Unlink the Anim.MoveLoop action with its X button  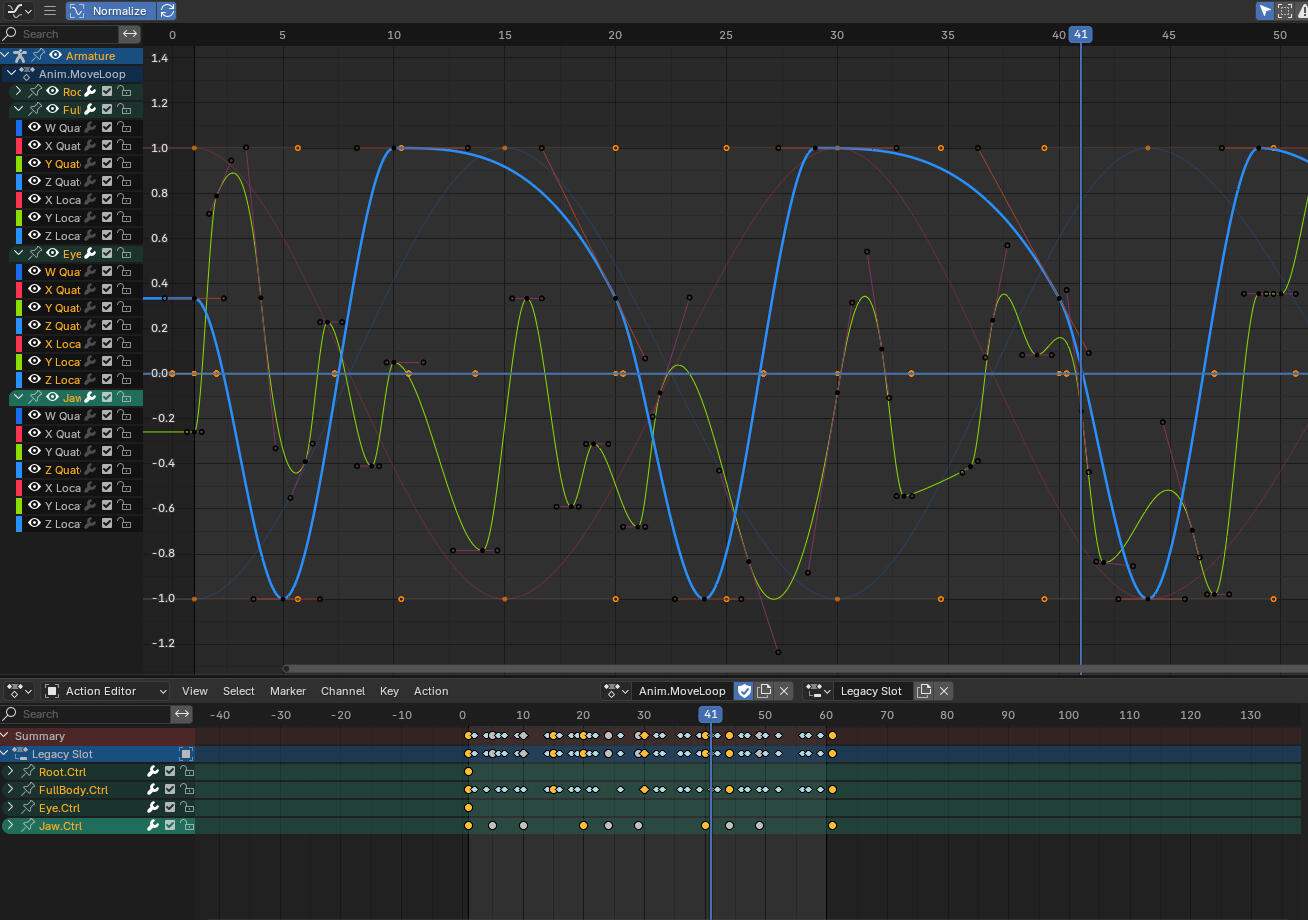(x=784, y=691)
